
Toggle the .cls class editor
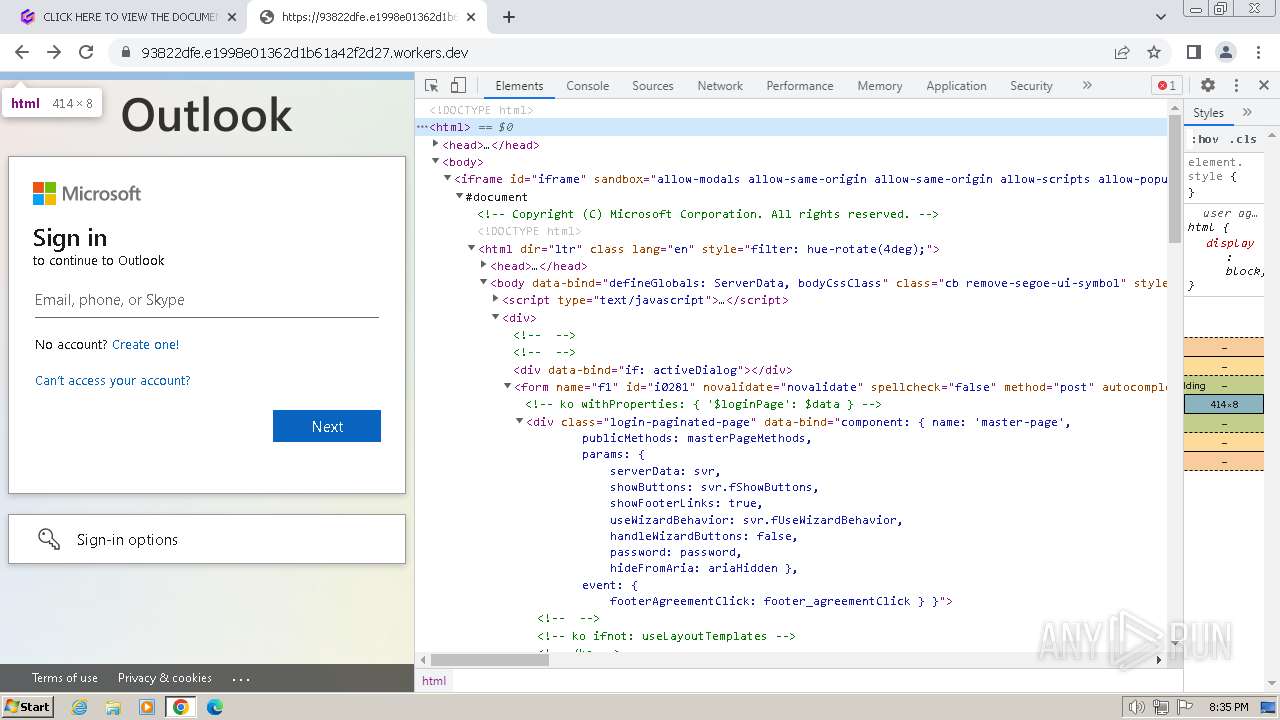[1243, 139]
